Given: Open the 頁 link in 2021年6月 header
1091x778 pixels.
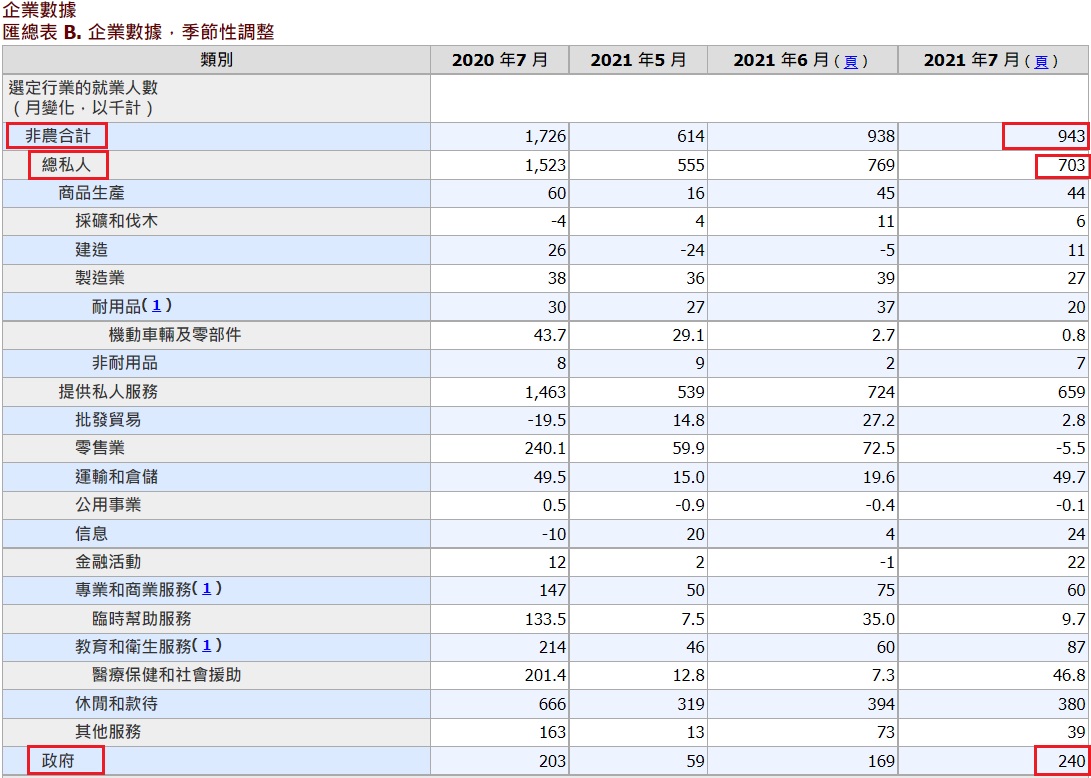Looking at the screenshot, I should [x=850, y=62].
